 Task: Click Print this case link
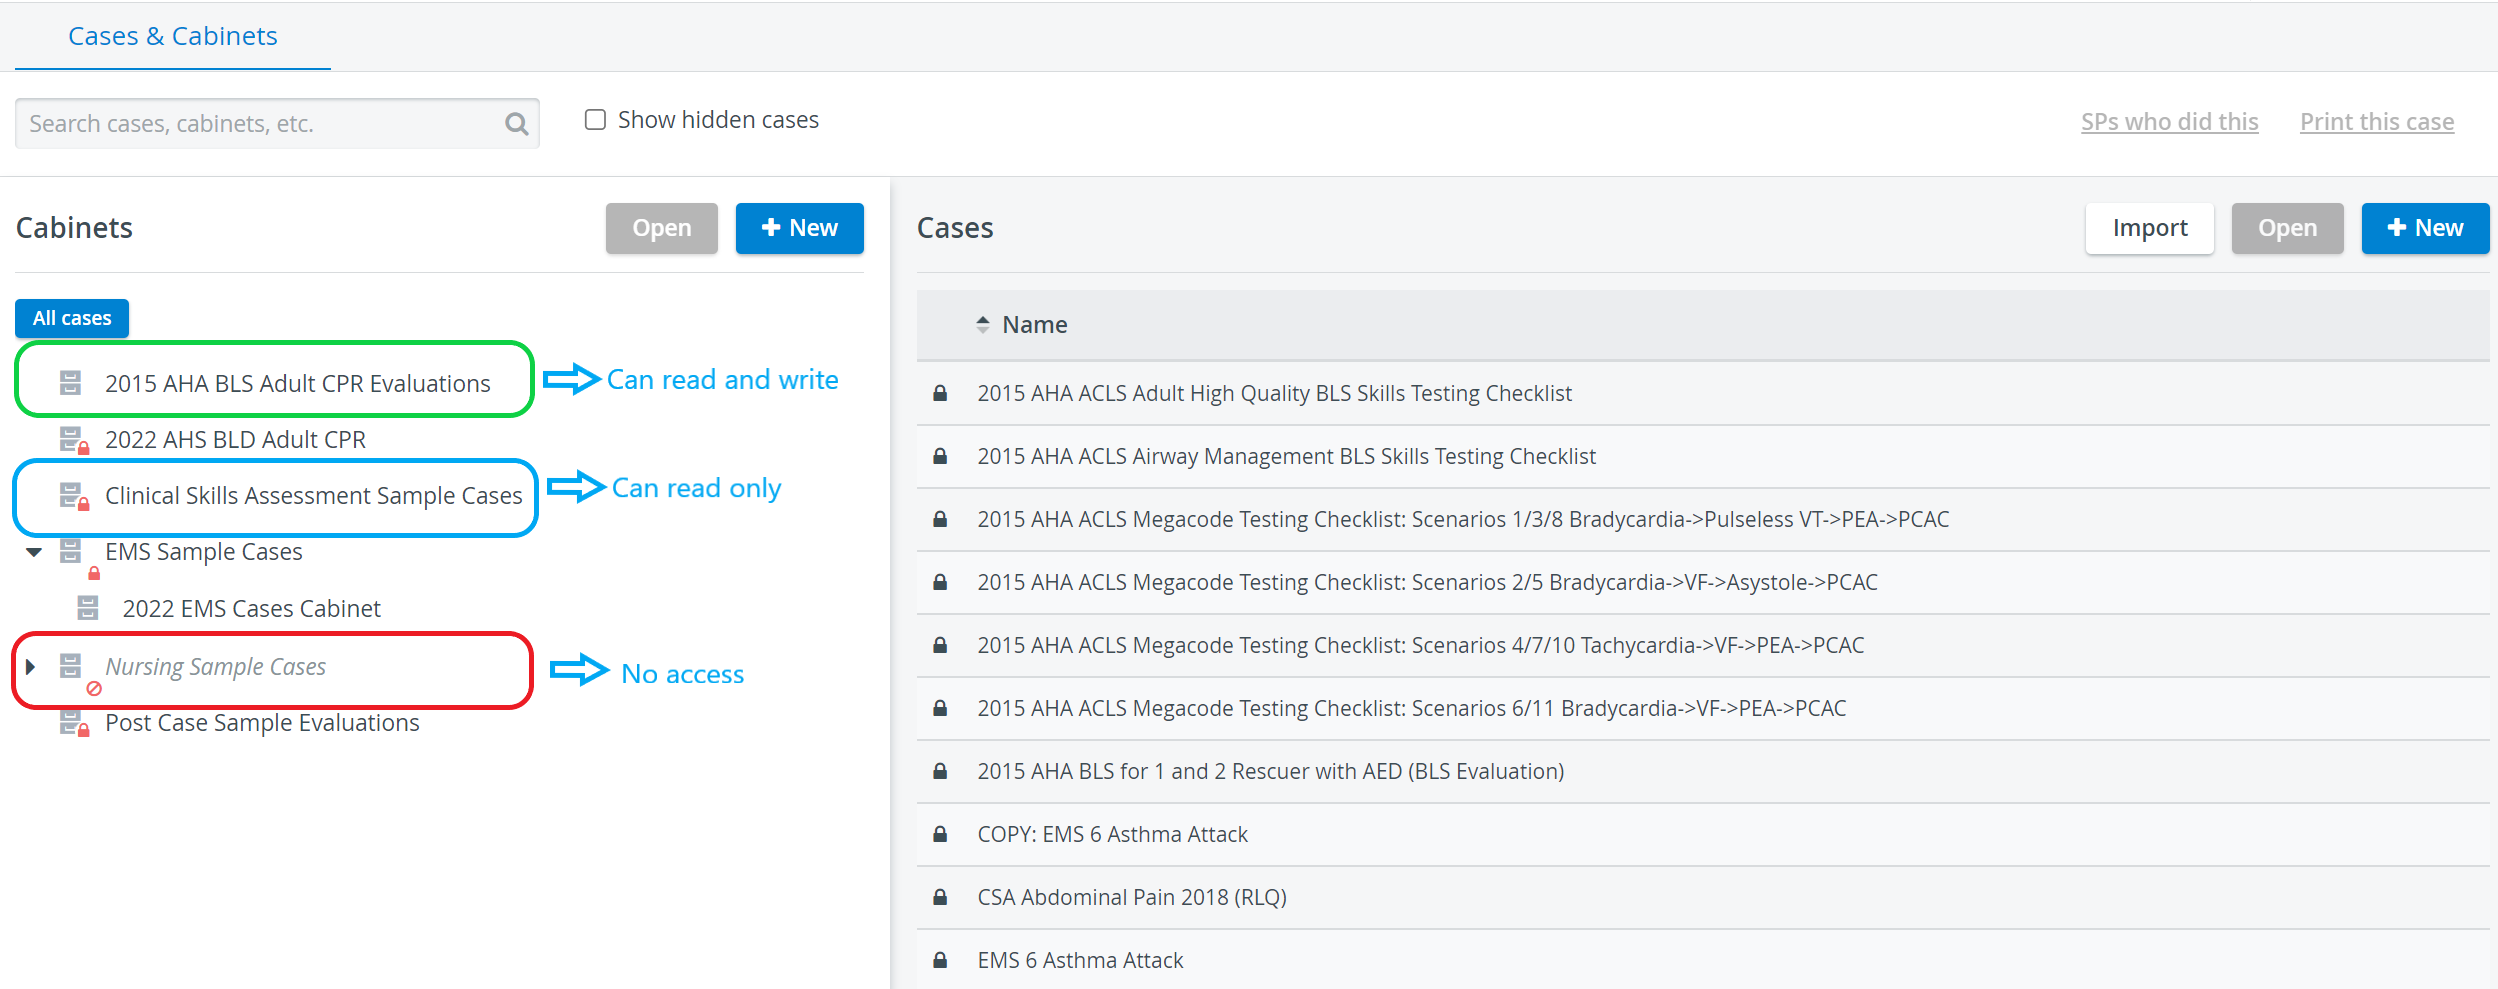click(x=2377, y=122)
